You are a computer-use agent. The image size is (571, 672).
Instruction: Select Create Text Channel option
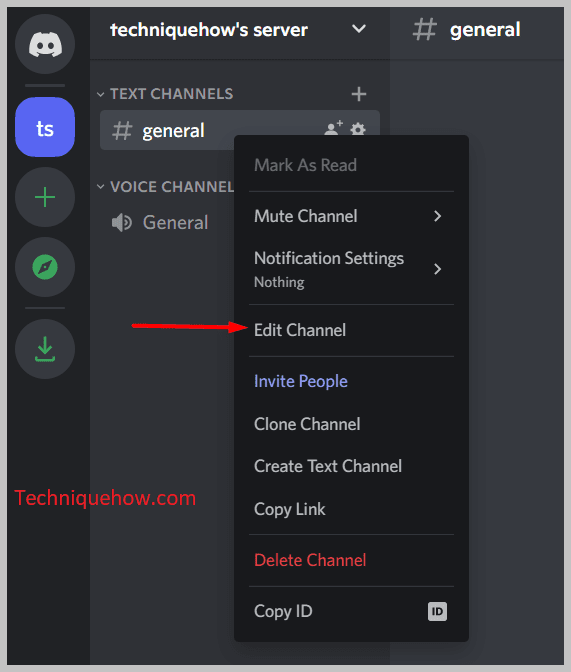tap(352, 466)
